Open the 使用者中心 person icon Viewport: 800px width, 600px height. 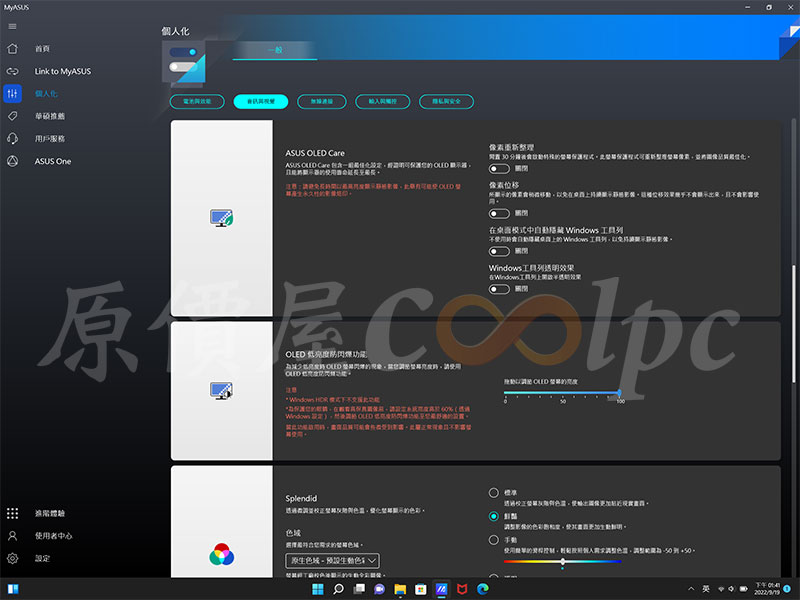pos(12,536)
